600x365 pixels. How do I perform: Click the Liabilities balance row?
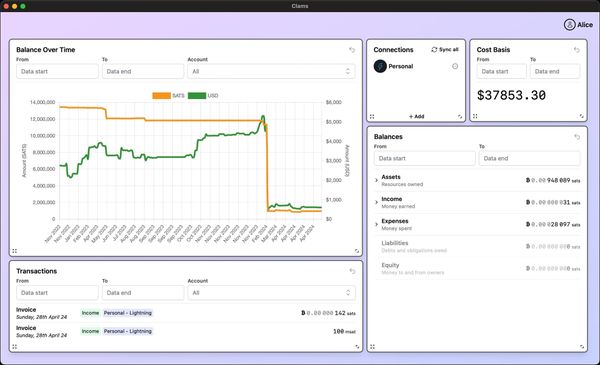pos(477,246)
